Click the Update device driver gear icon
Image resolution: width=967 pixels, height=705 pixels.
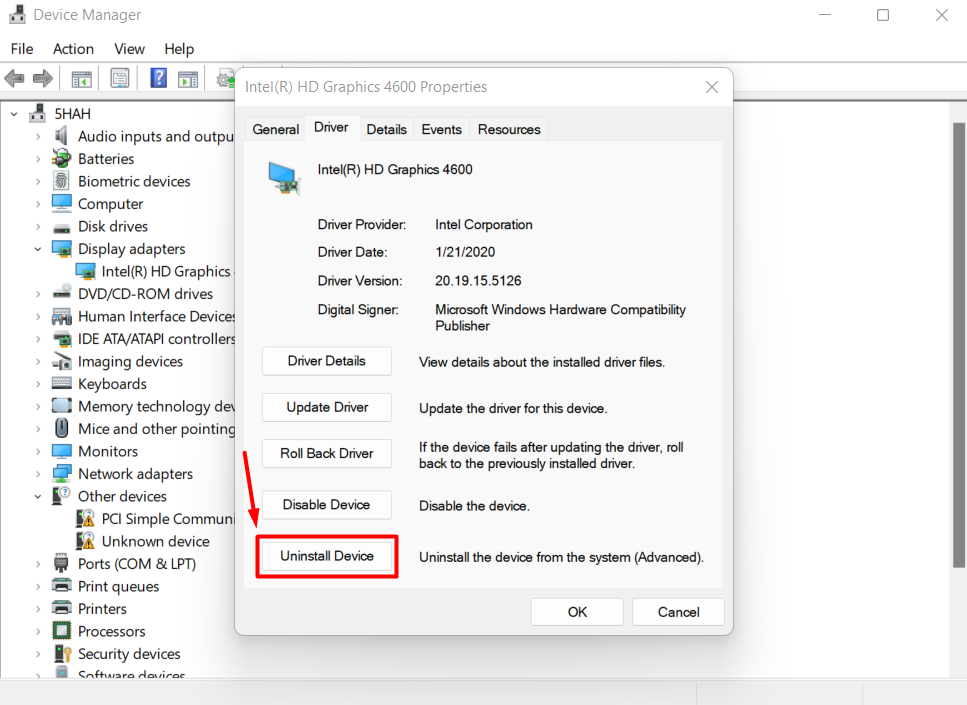pos(226,78)
